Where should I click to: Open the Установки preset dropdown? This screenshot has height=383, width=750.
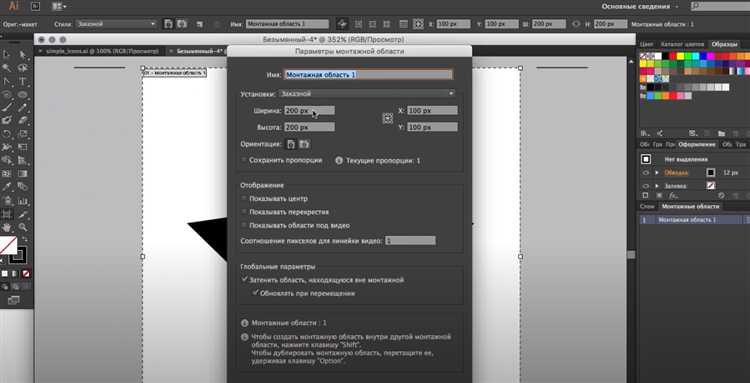pos(367,94)
